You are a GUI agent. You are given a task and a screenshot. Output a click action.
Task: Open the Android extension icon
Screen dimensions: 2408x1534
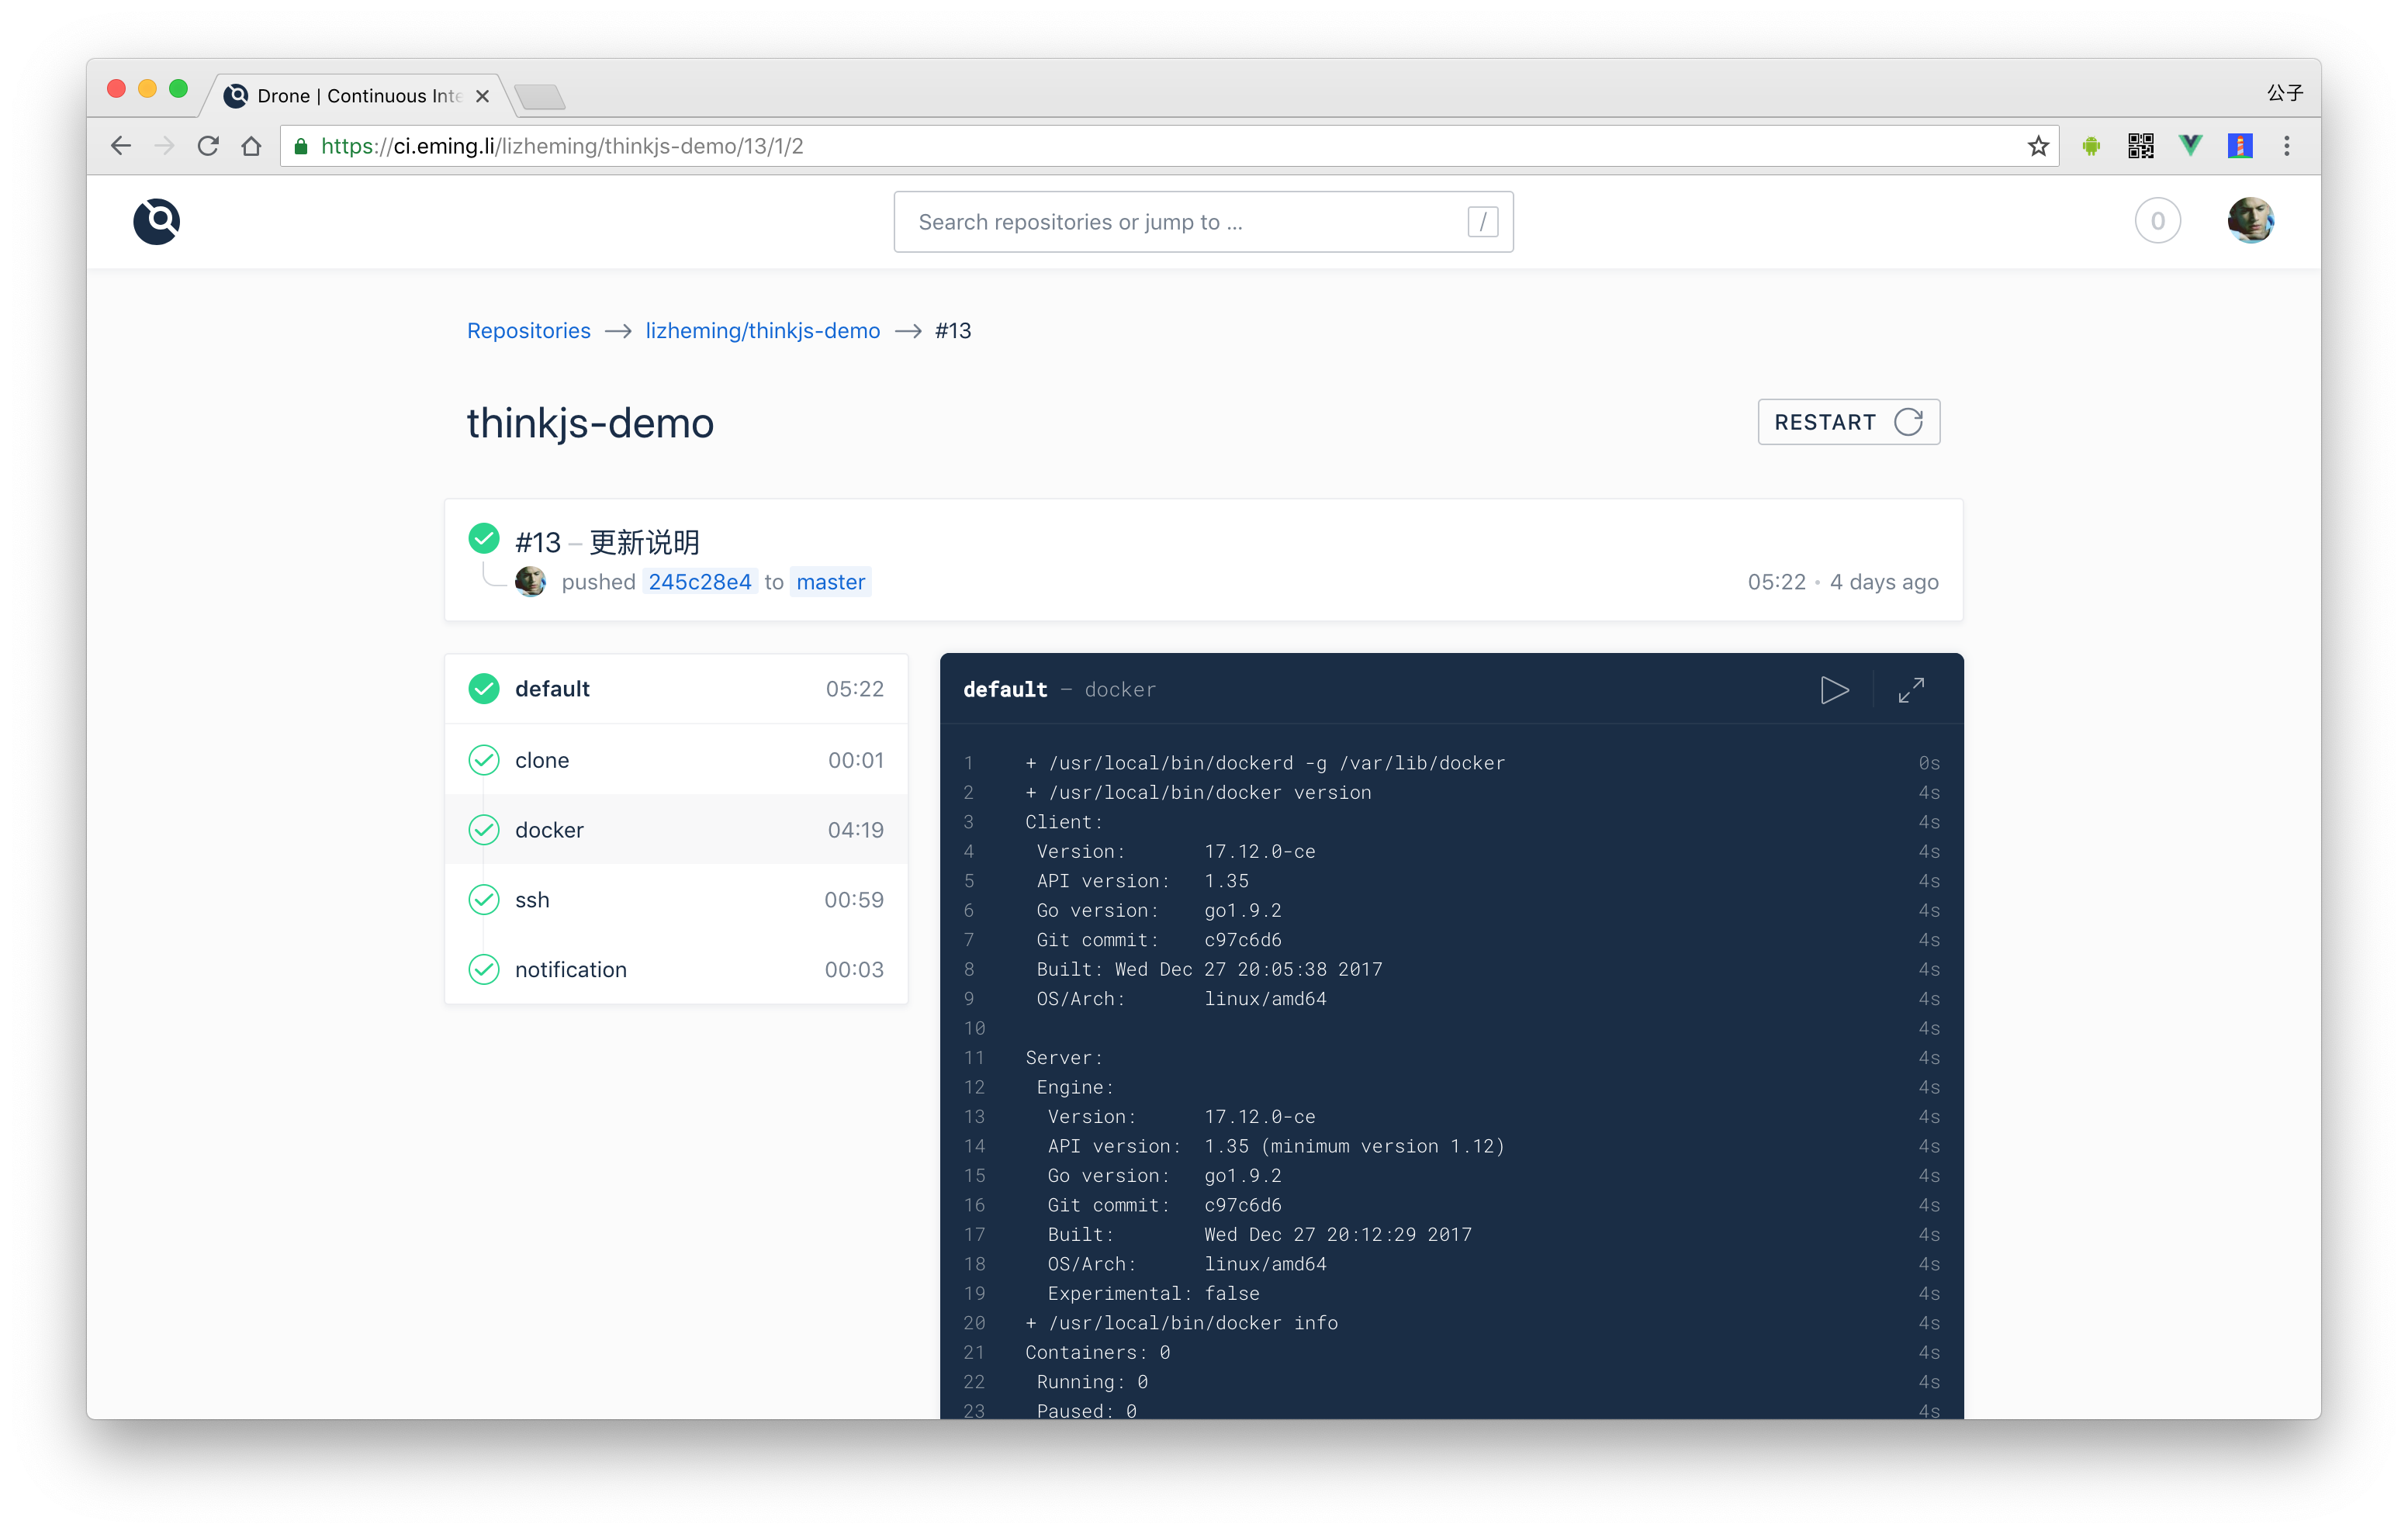click(x=2091, y=147)
